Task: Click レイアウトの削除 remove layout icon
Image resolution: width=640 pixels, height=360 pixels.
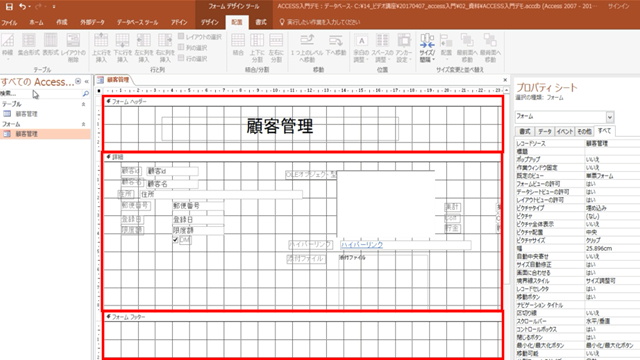Action: coord(73,47)
